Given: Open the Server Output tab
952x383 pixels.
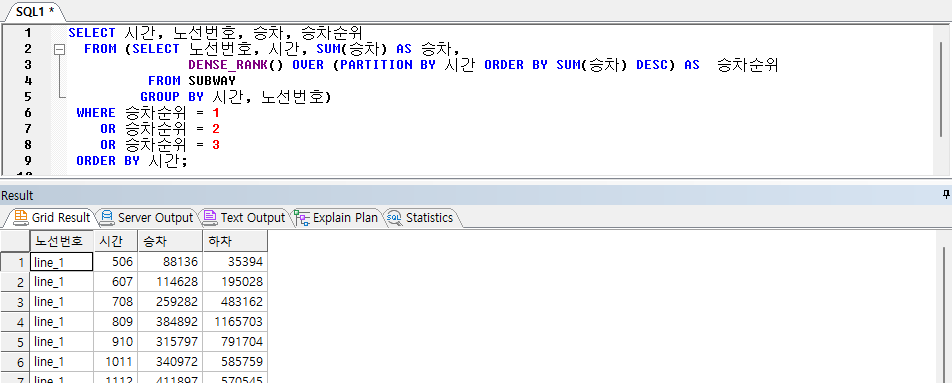Looking at the screenshot, I should (x=146, y=217).
